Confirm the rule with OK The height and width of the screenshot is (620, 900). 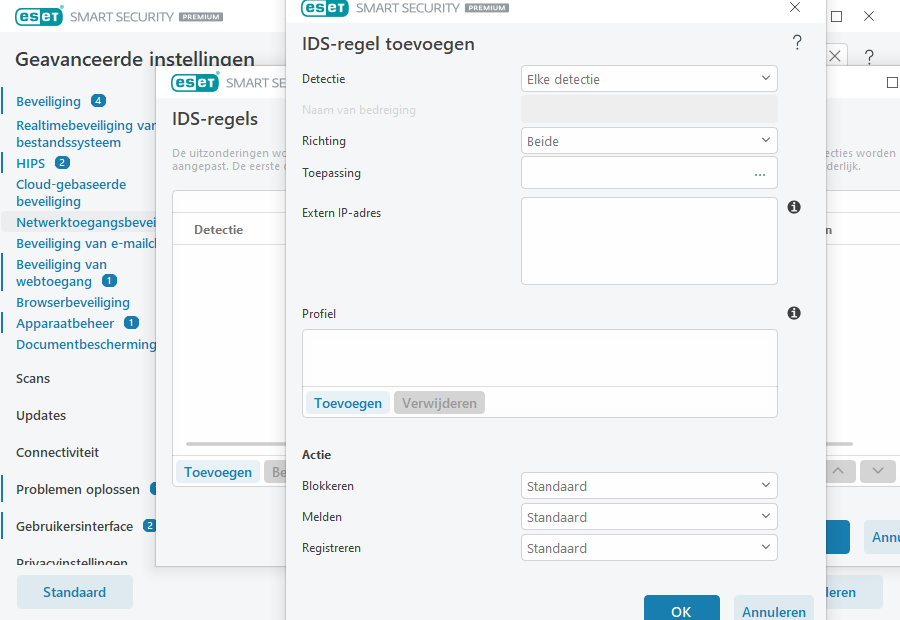[681, 611]
